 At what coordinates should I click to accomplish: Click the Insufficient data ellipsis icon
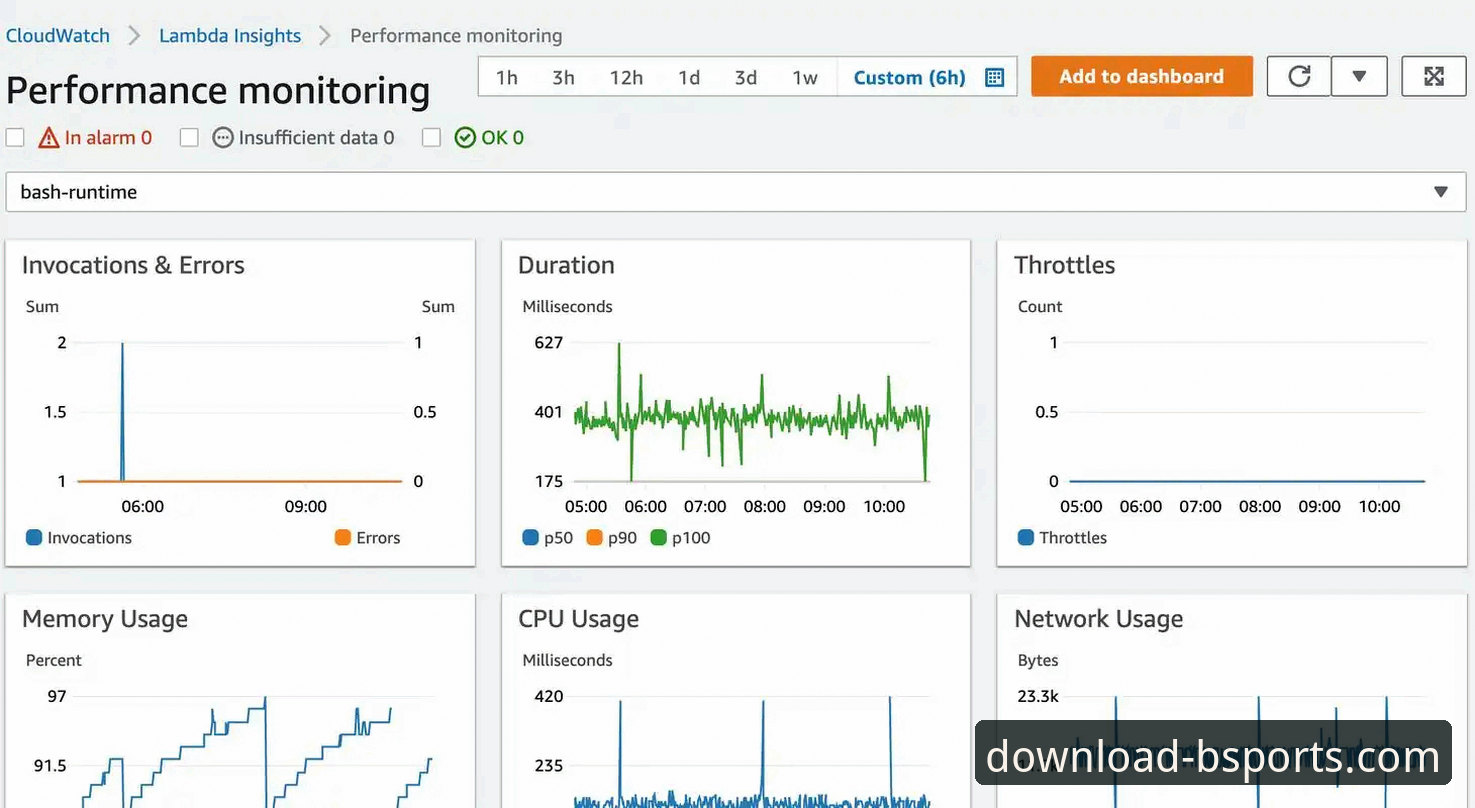[223, 138]
